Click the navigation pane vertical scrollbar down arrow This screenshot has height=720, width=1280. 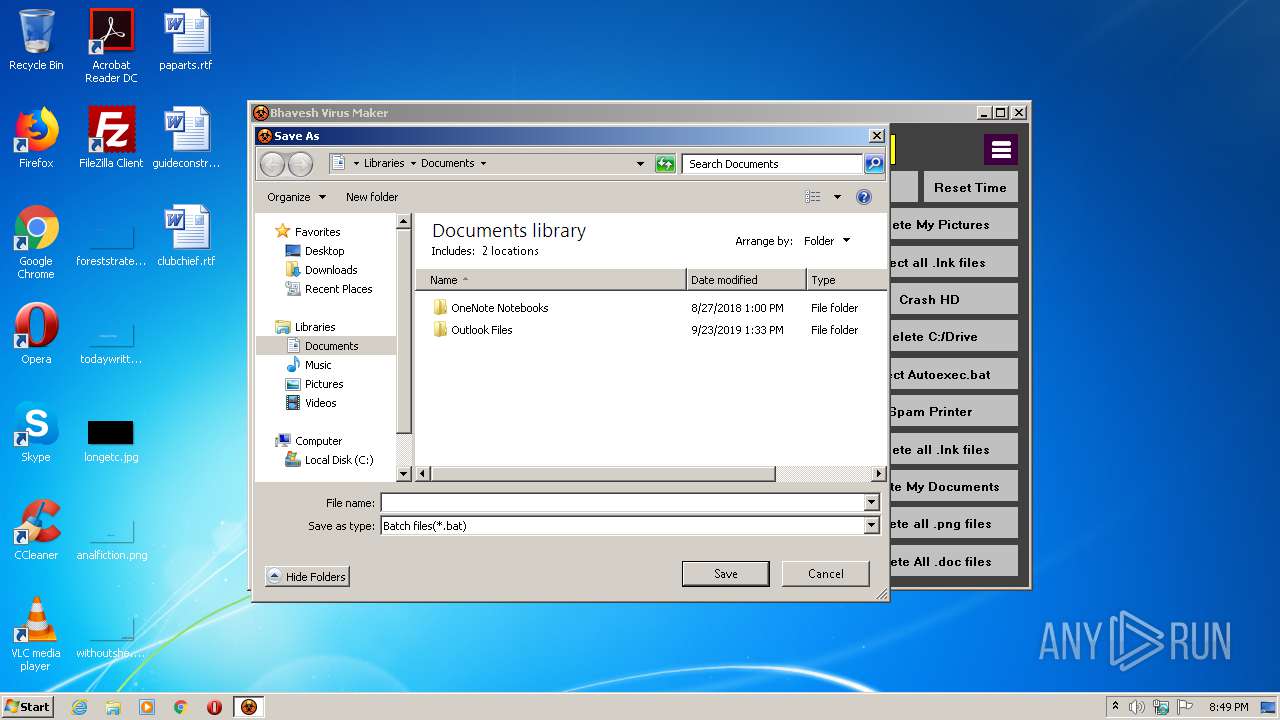[404, 474]
